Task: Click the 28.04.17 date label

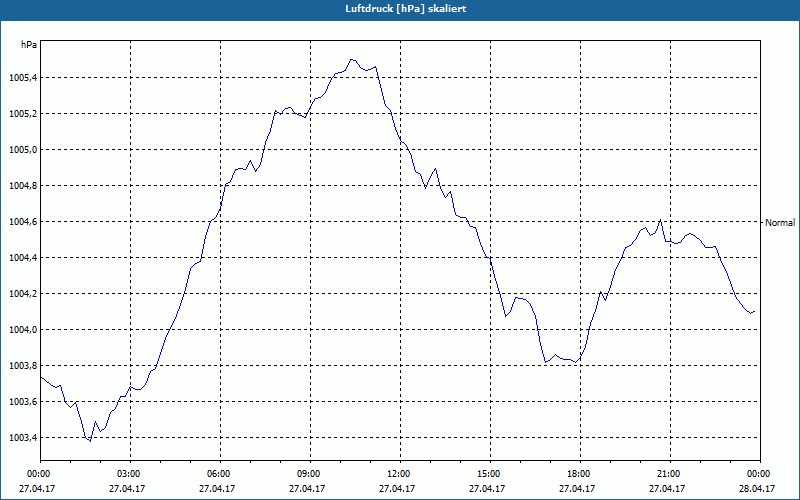Action: (x=757, y=488)
